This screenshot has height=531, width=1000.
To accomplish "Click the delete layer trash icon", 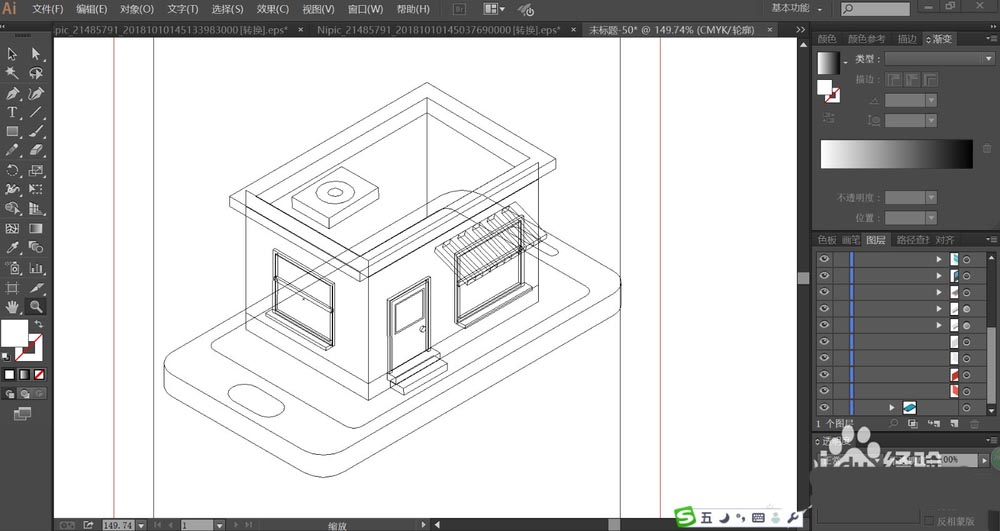I will pyautogui.click(x=974, y=423).
